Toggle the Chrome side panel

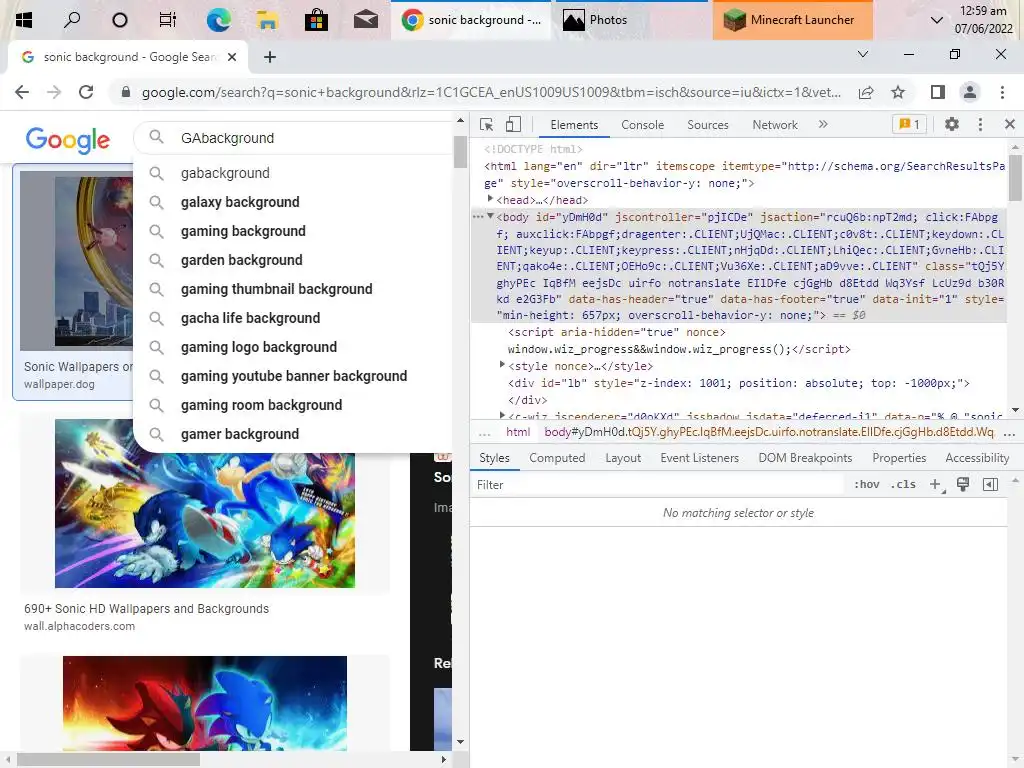point(938,92)
